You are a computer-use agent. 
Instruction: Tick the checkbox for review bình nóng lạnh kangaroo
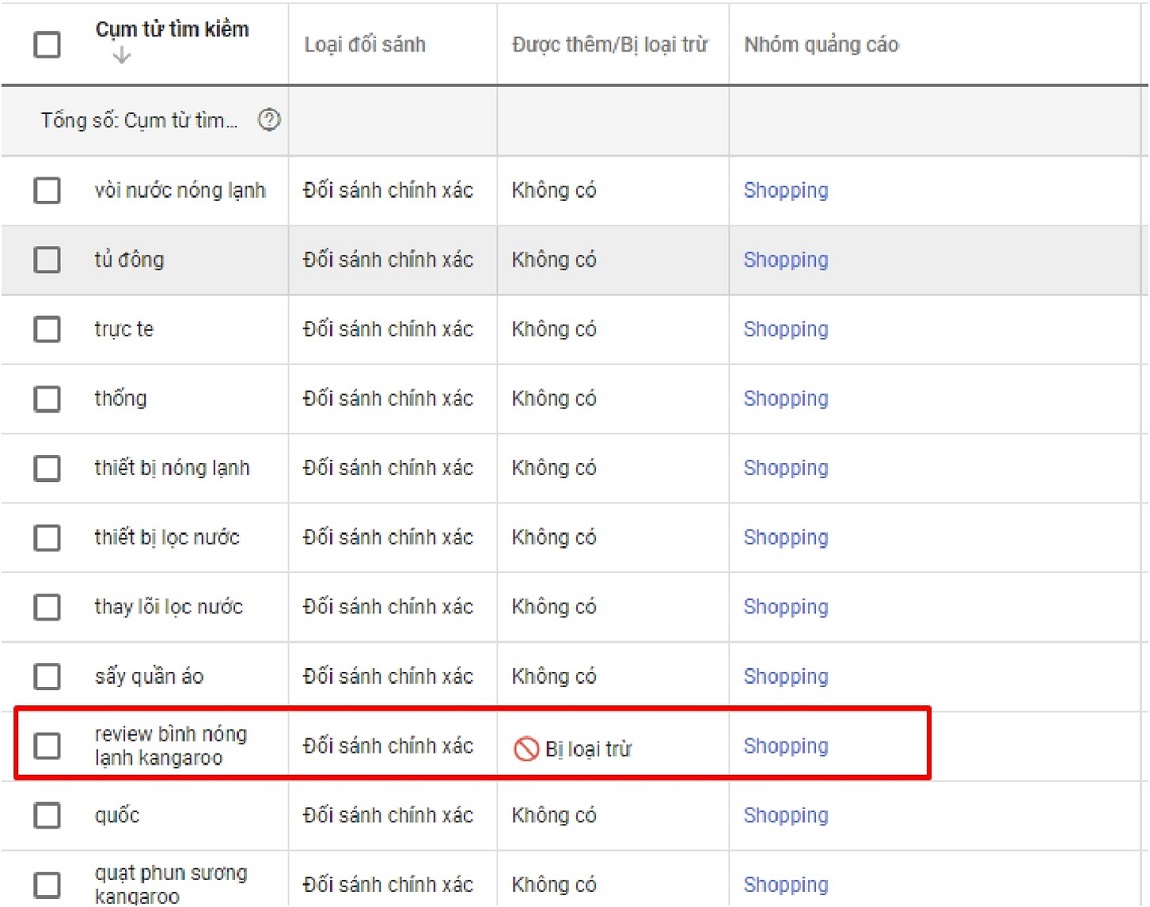[x=47, y=746]
